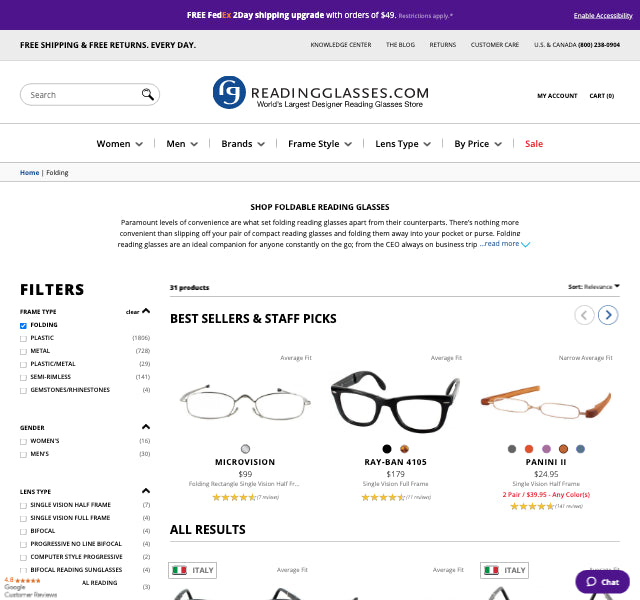Click the second Italy flag badge
The height and width of the screenshot is (600, 640).
[504, 570]
